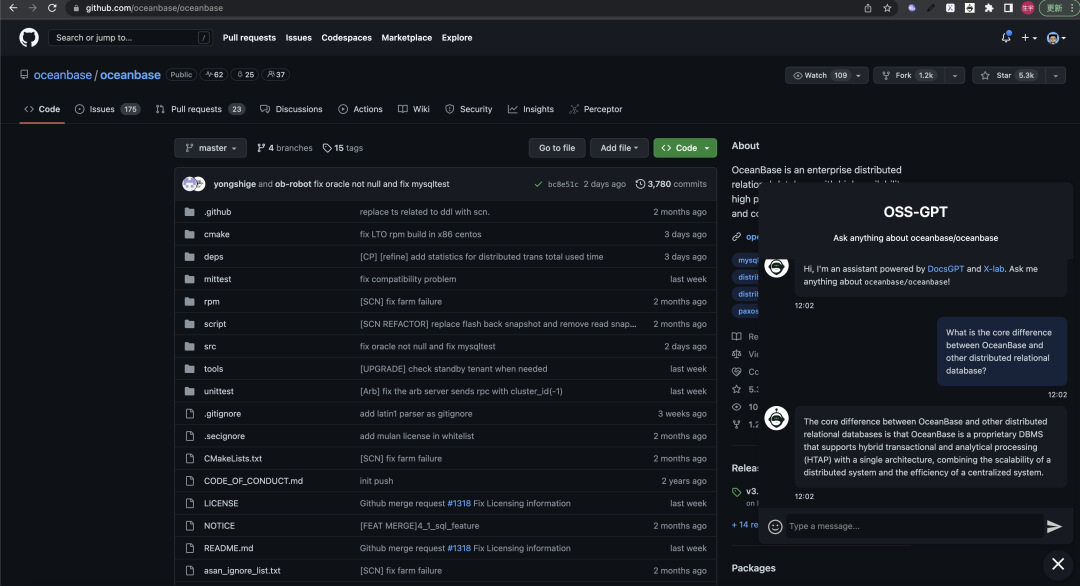Open Explore in top navigation
The width and height of the screenshot is (1080, 586).
pyautogui.click(x=457, y=38)
